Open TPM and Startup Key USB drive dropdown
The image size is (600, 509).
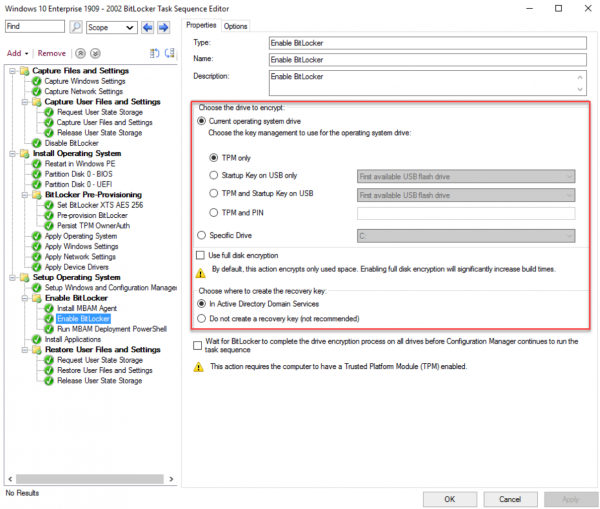(x=466, y=195)
